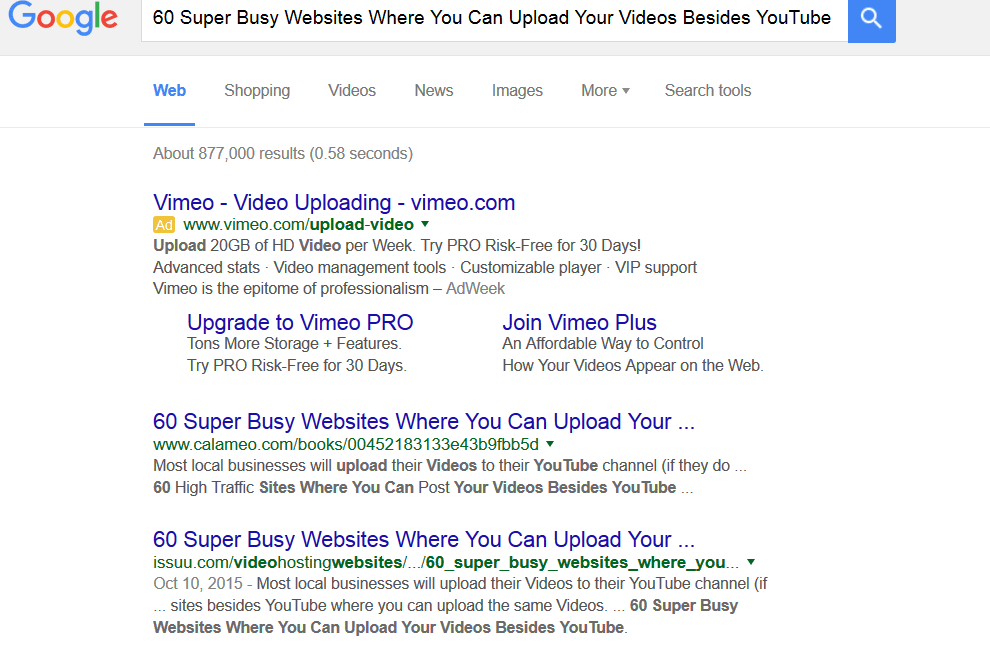The image size is (990, 645).
Task: Switch to the Shopping tab
Action: [x=257, y=90]
